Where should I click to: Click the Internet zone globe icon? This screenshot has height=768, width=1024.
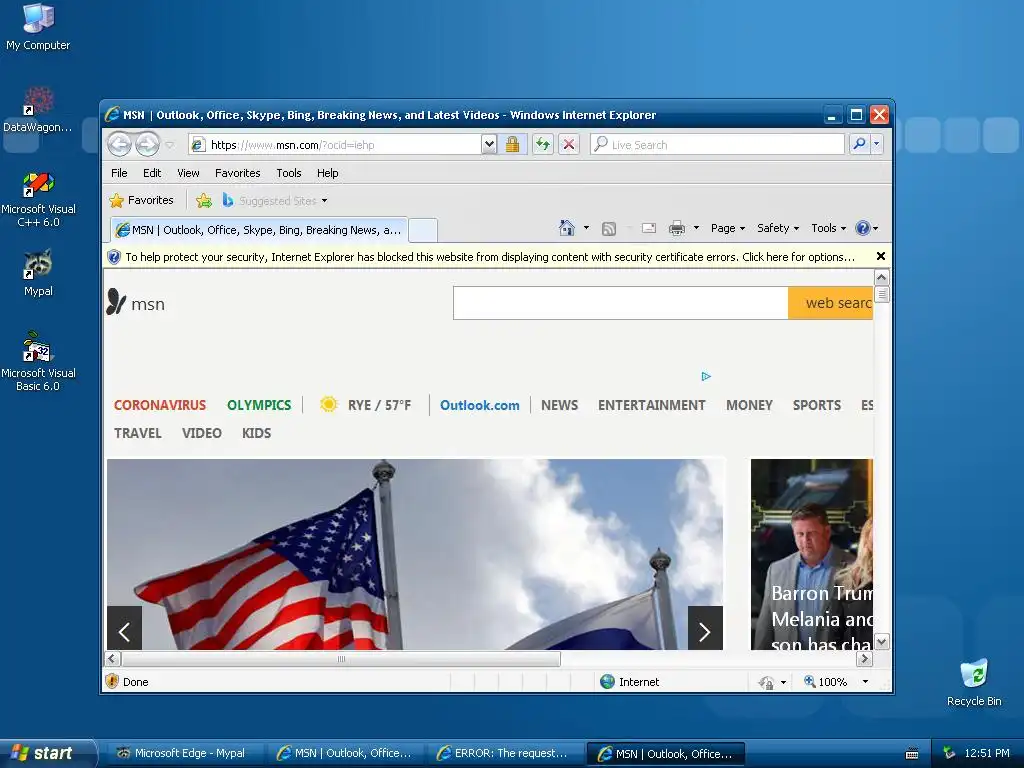pyautogui.click(x=607, y=682)
